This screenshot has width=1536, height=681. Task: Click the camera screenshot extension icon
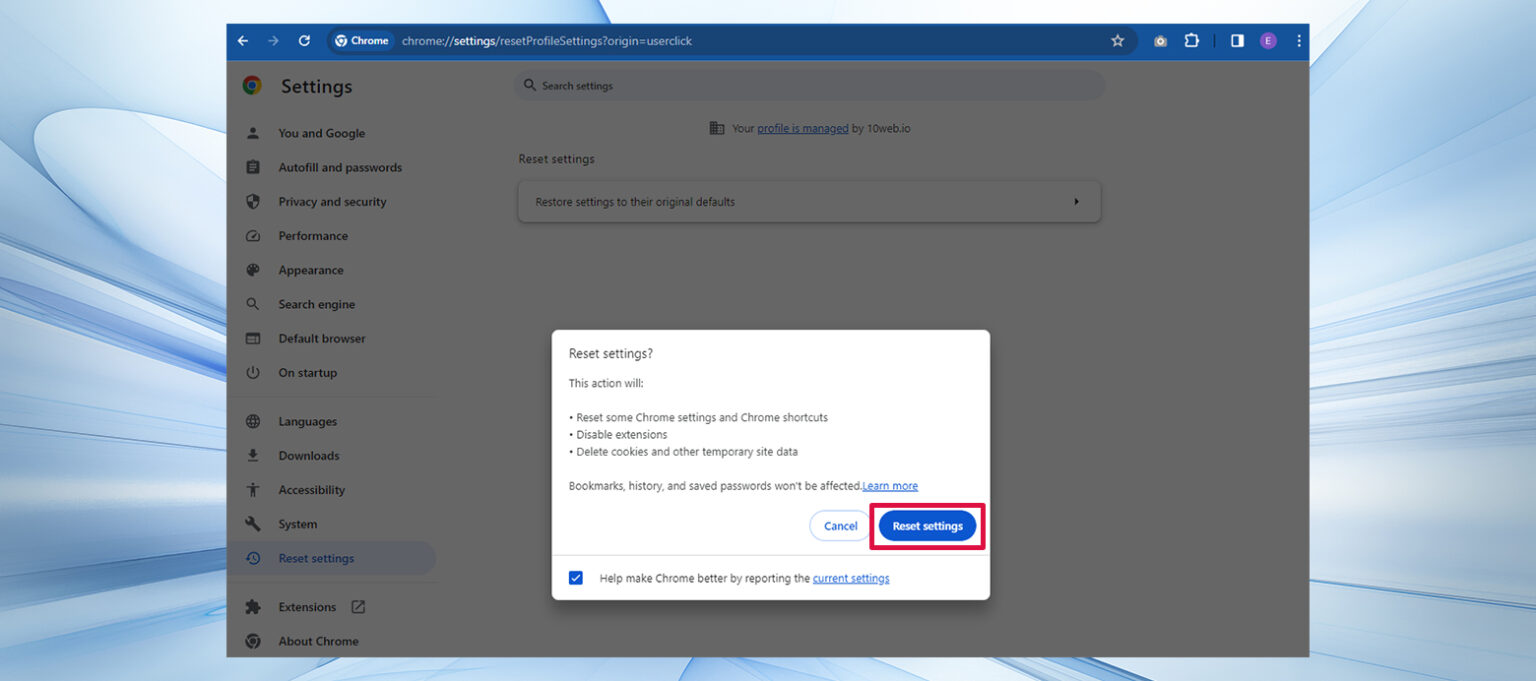point(1160,41)
